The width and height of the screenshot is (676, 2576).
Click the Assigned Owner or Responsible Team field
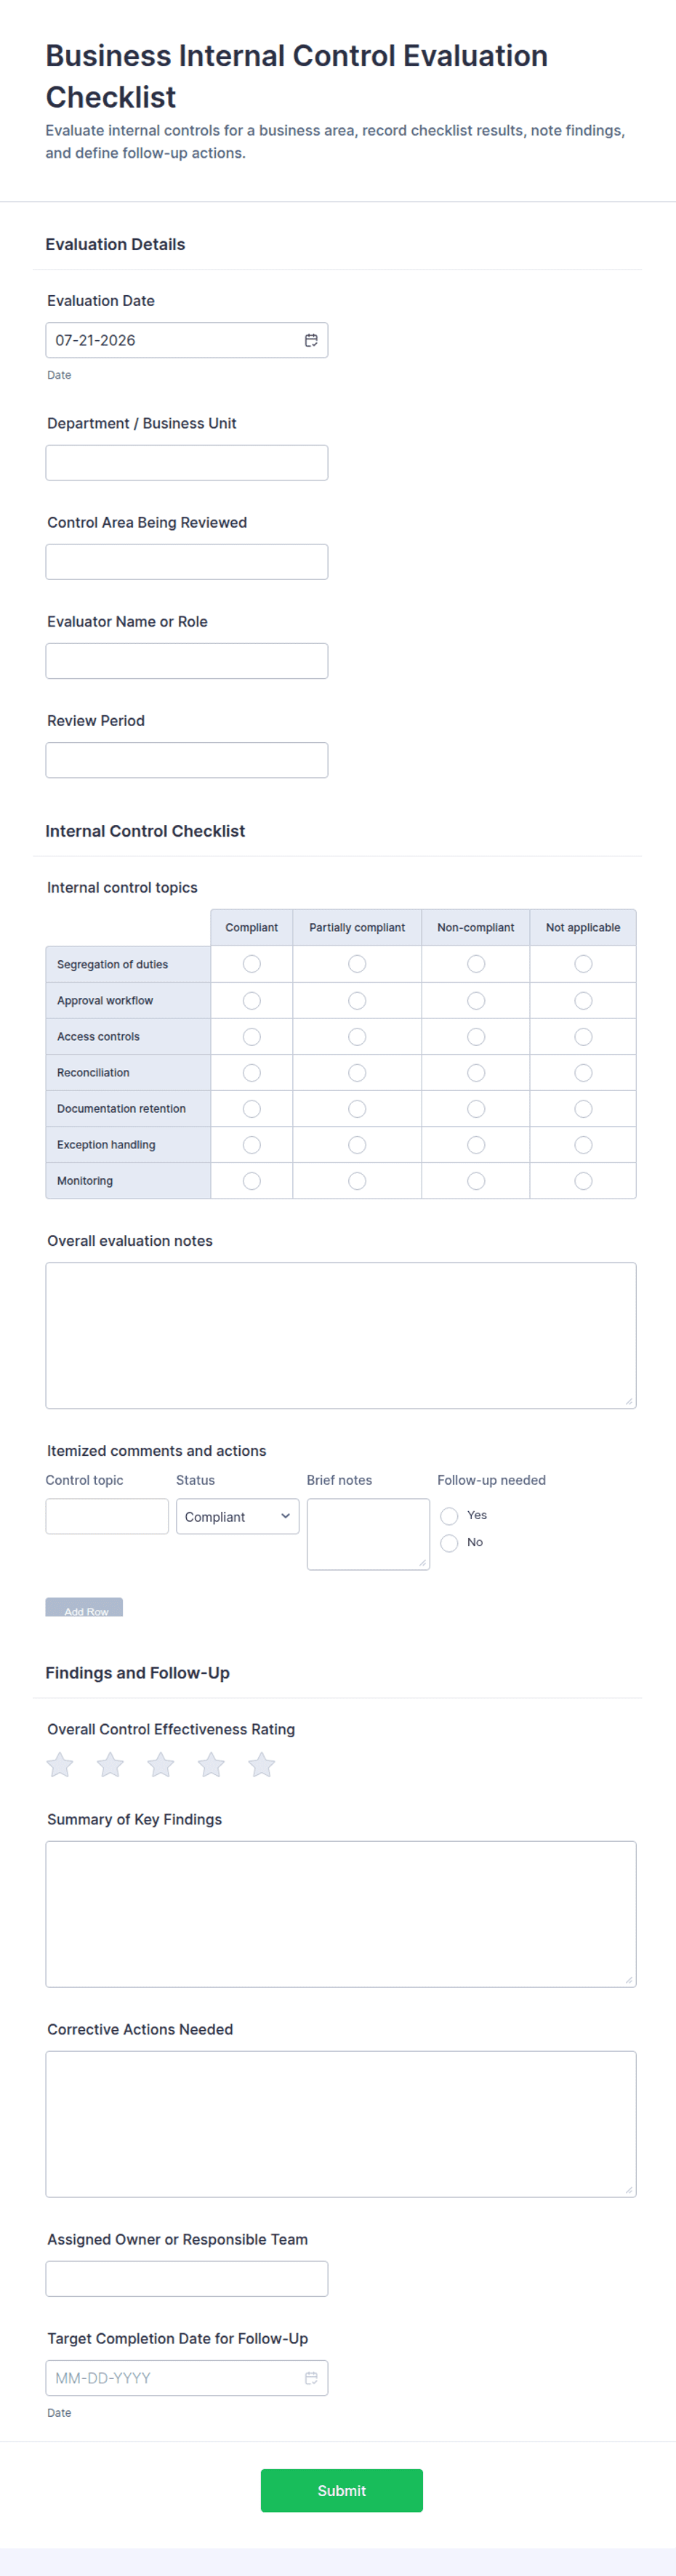(x=187, y=2279)
